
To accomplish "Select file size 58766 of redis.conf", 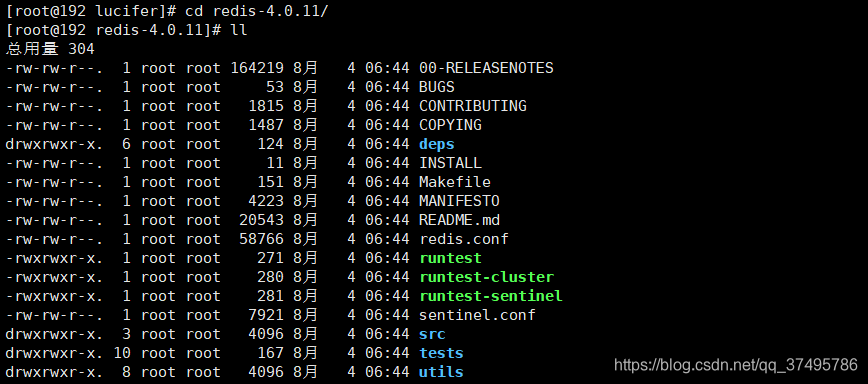I will [x=261, y=239].
